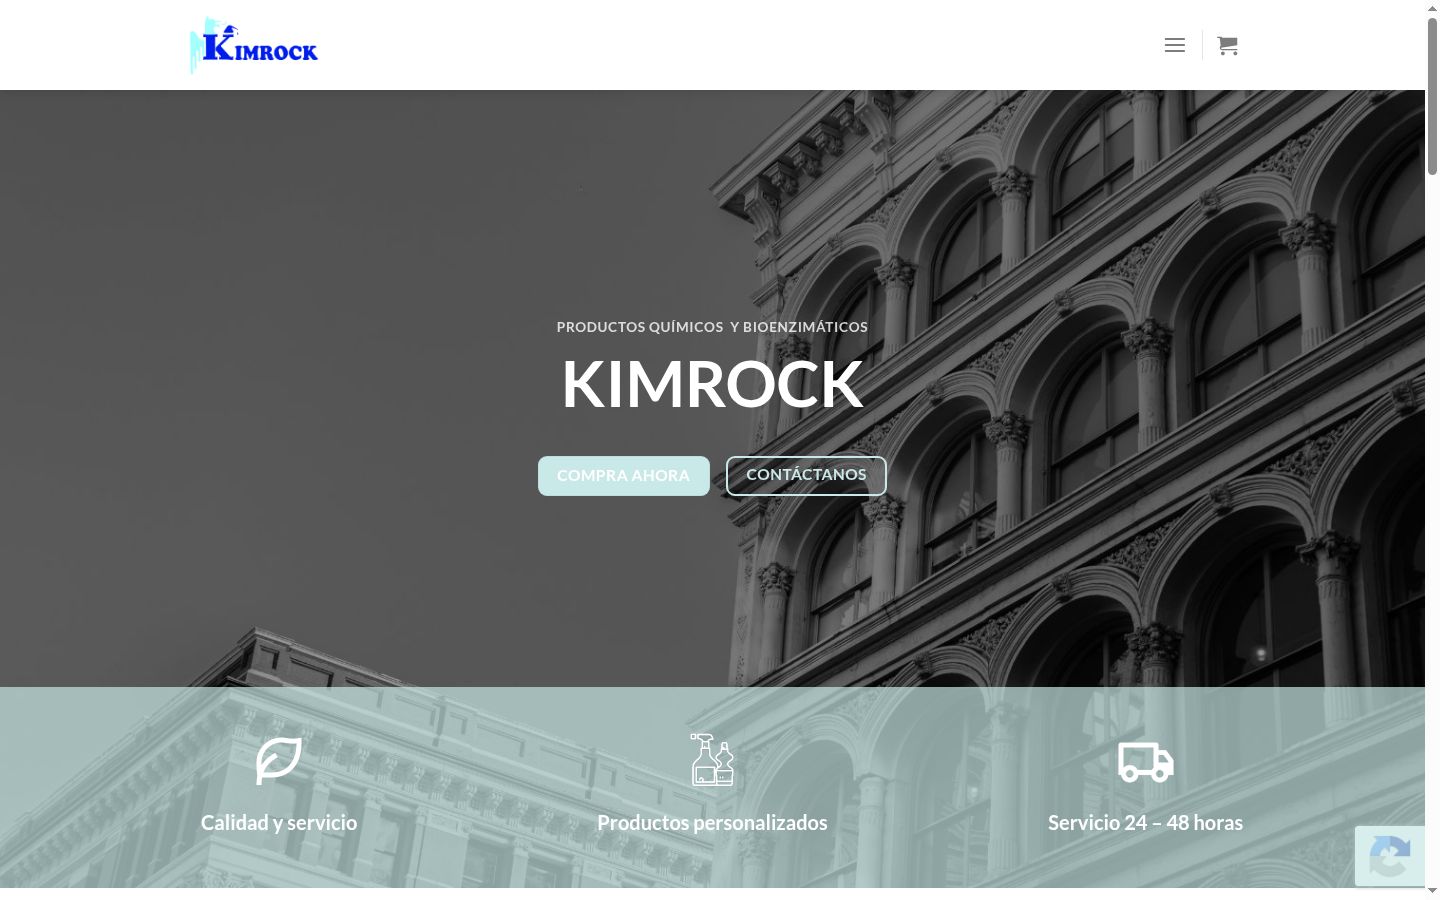This screenshot has width=1440, height=900.
Task: Click the delivery truck icon
Action: point(1146,762)
